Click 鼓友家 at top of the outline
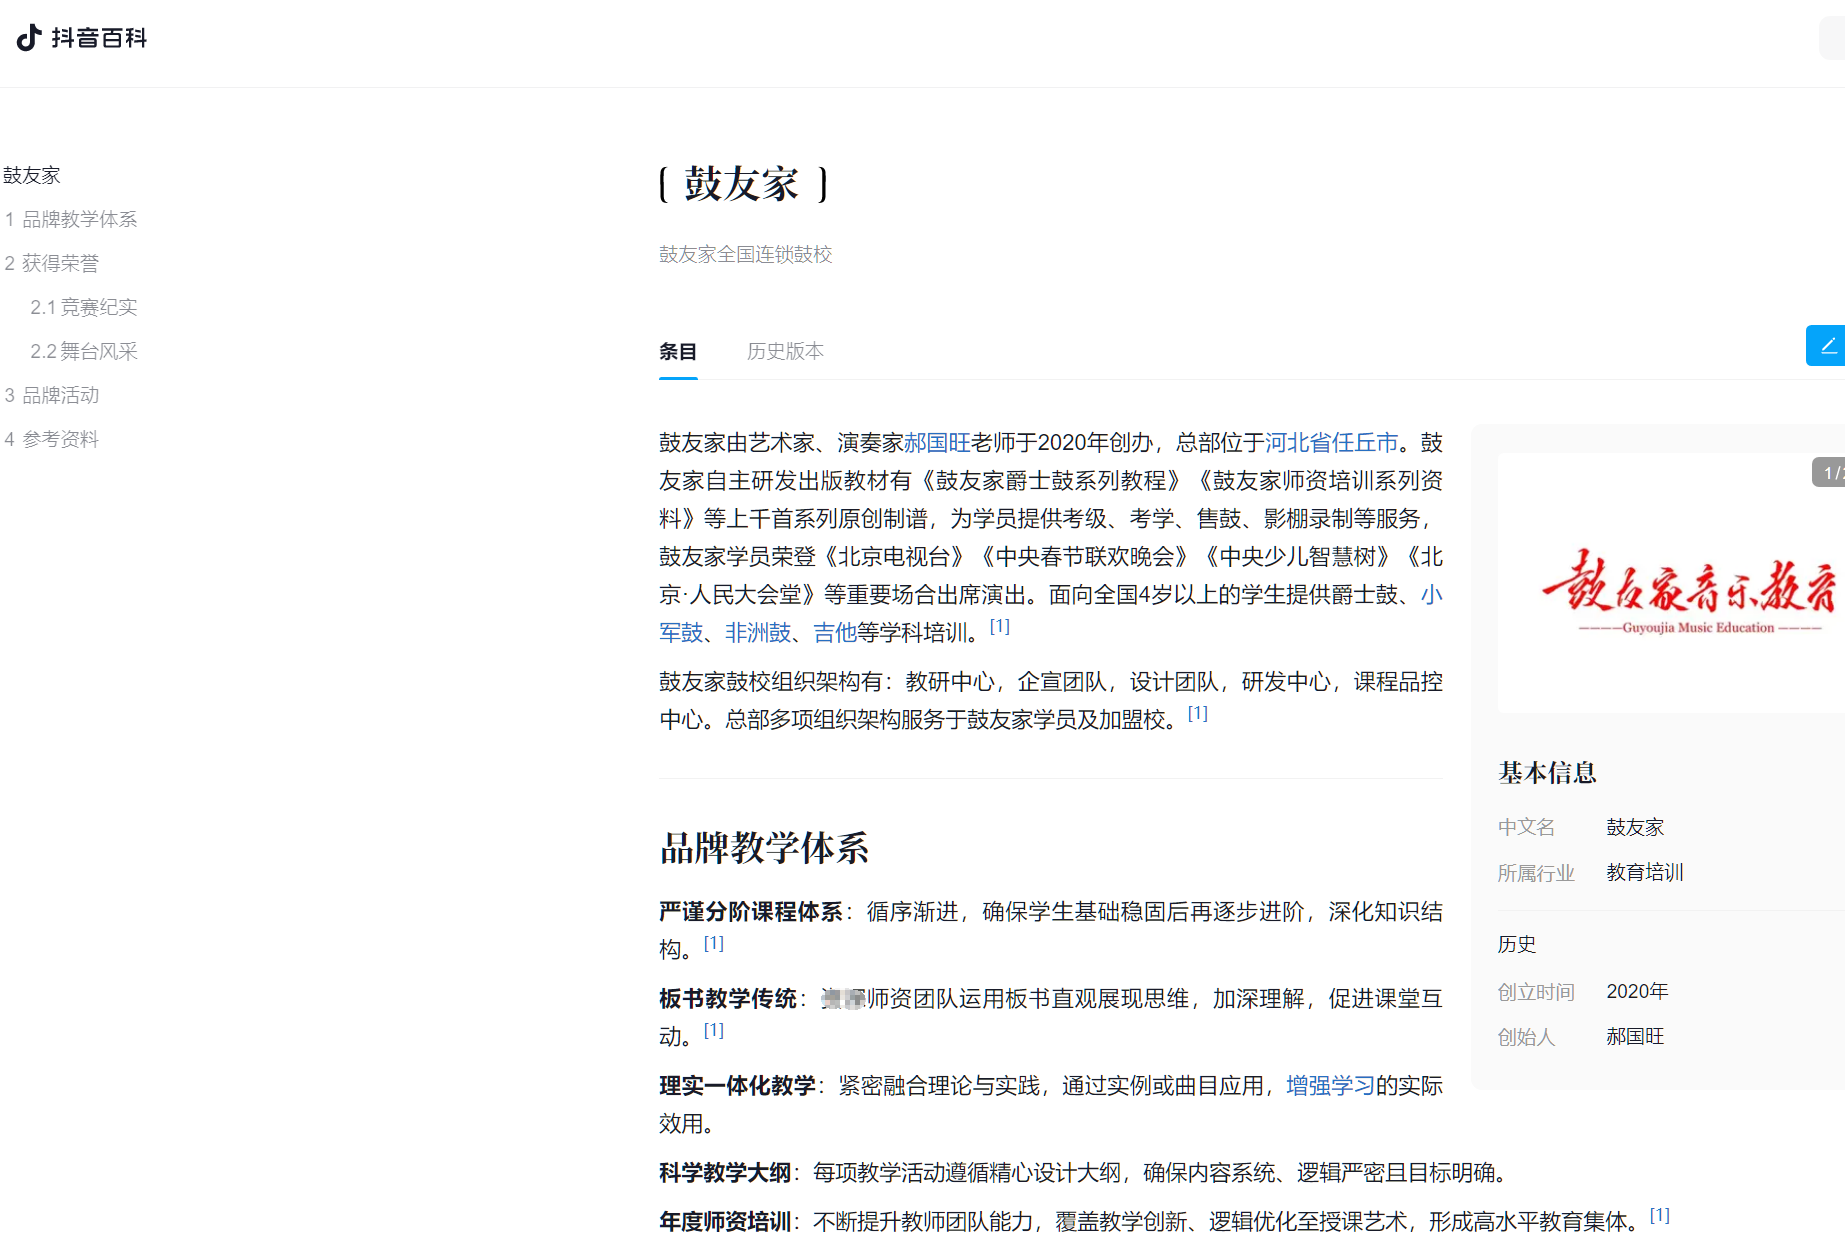The image size is (1845, 1247). click(32, 175)
